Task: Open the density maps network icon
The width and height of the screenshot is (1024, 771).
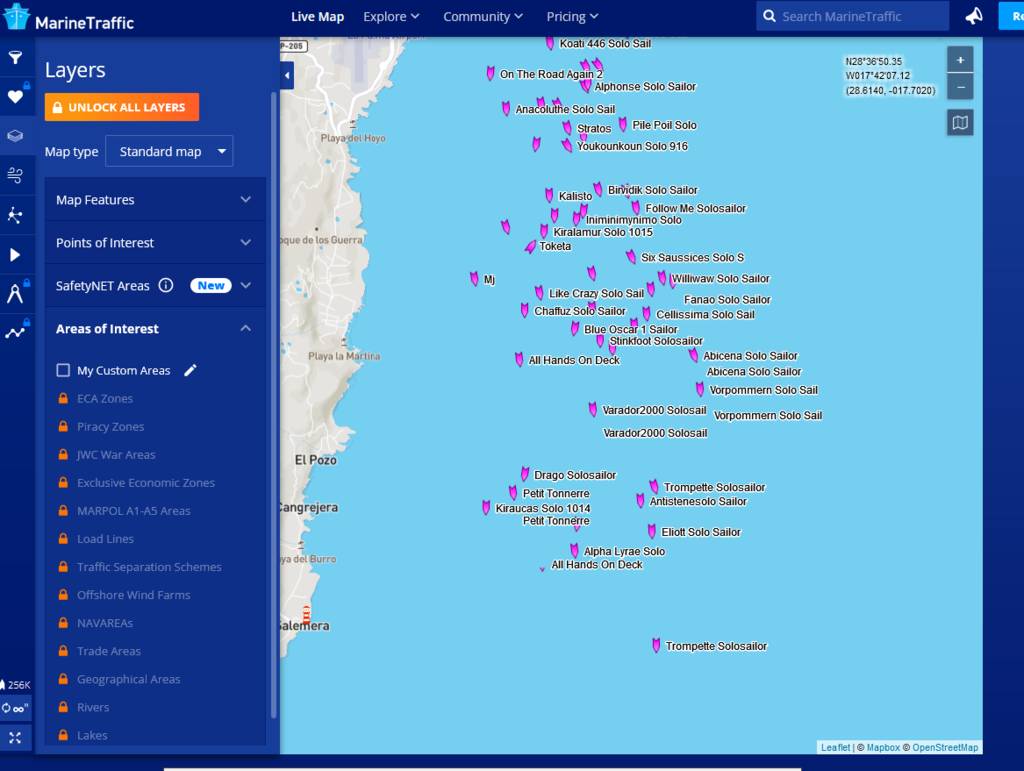Action: point(15,215)
